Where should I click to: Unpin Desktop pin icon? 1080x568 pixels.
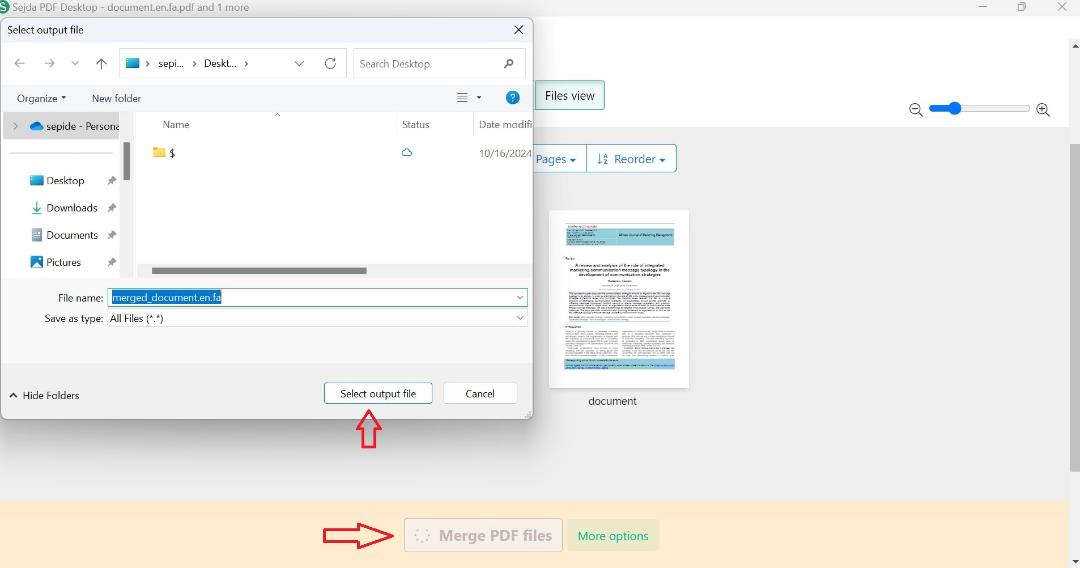(x=112, y=180)
